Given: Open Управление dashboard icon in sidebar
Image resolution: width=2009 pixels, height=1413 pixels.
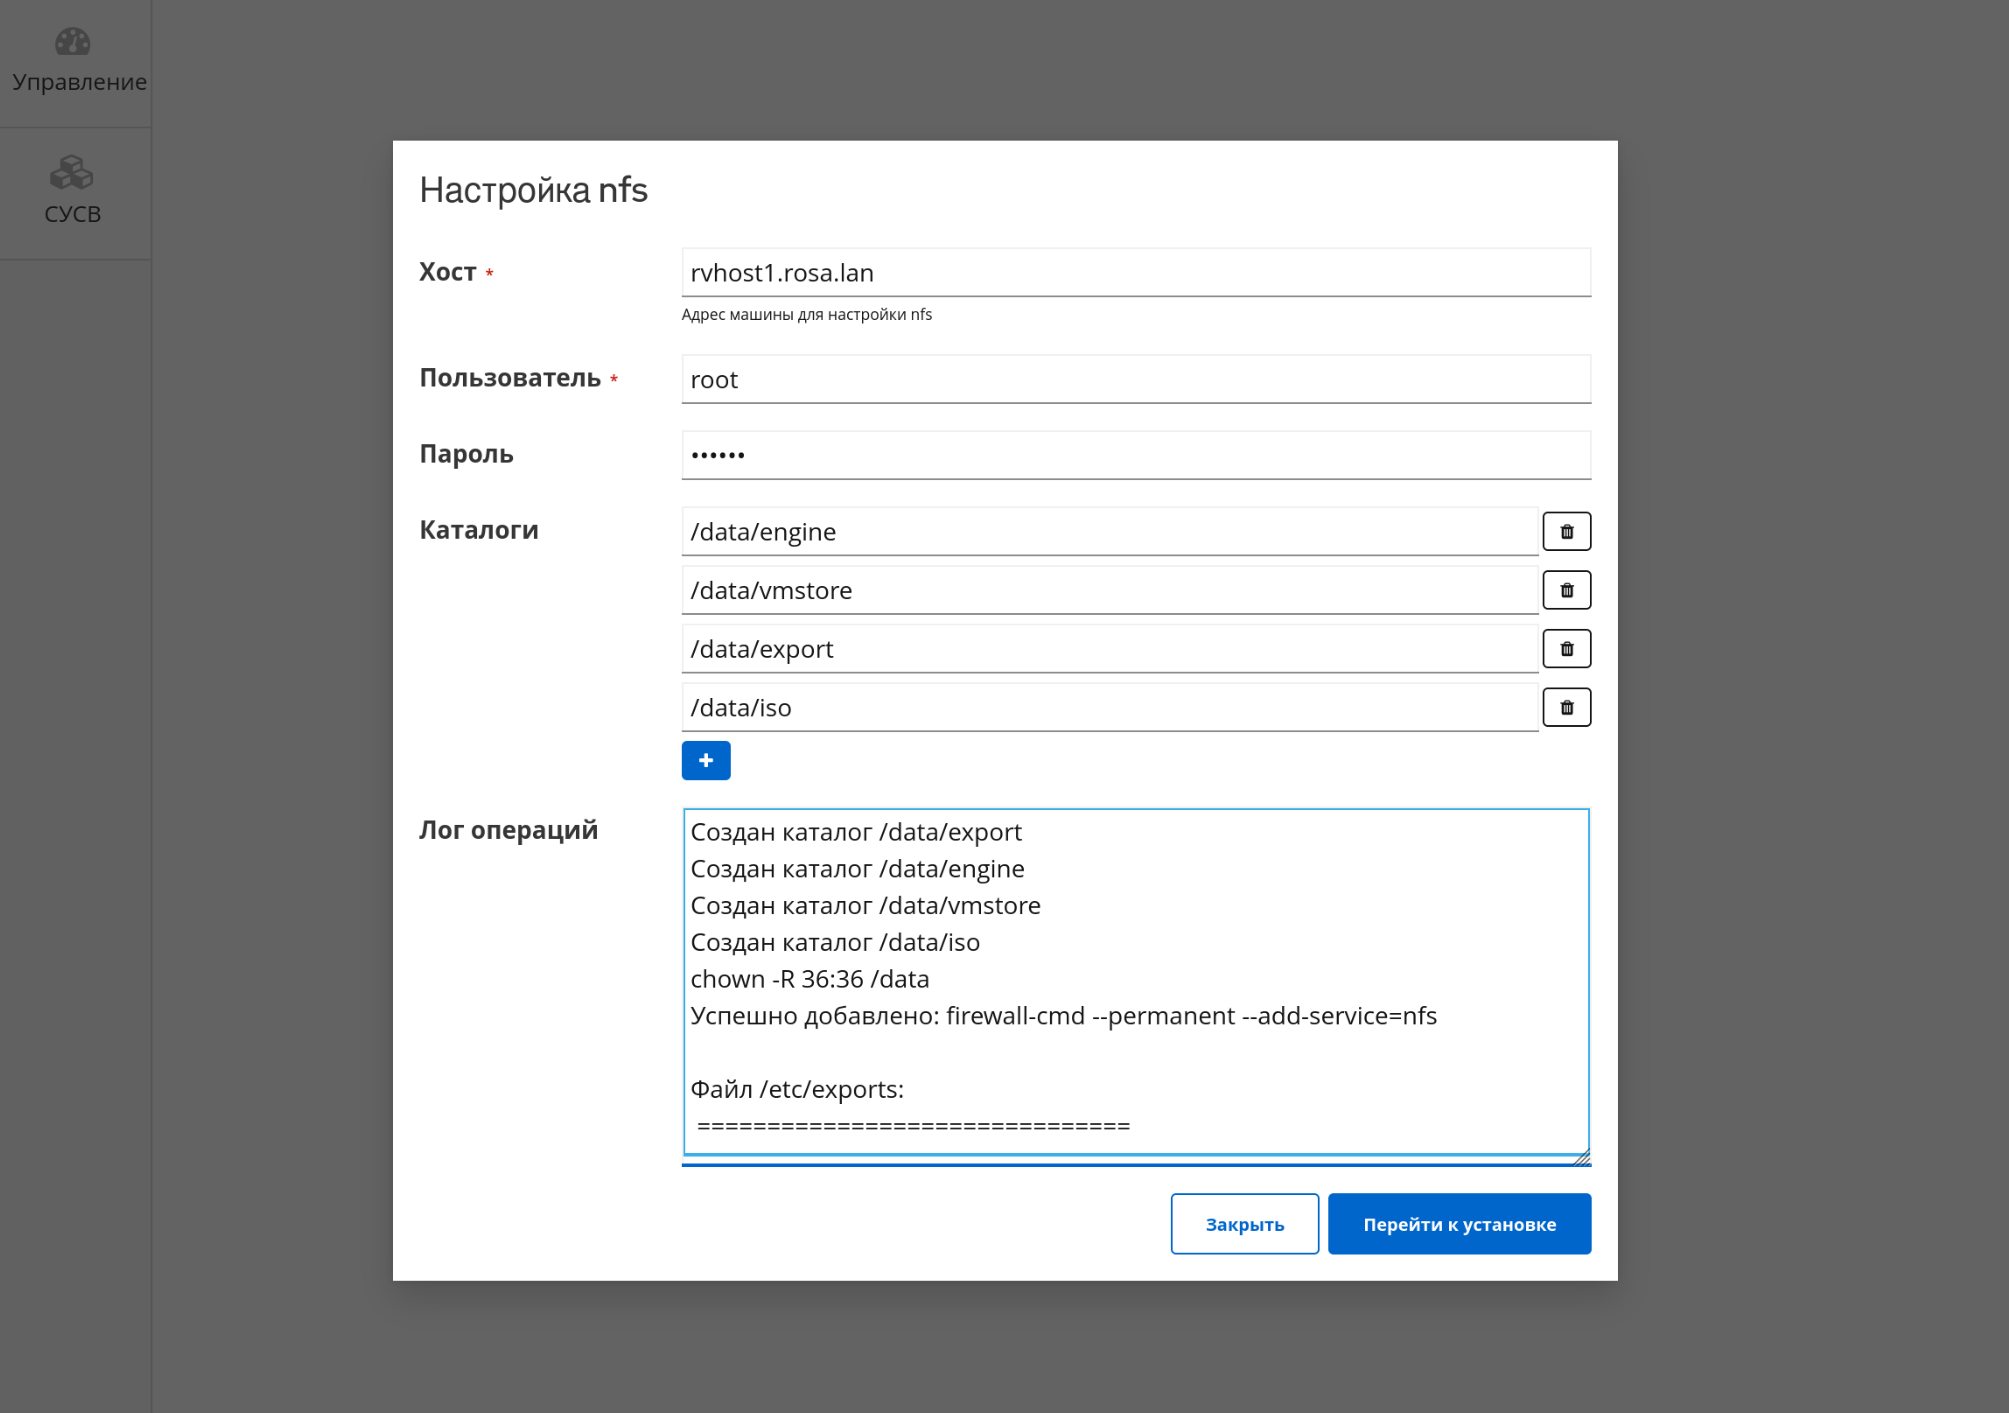Looking at the screenshot, I should (x=72, y=42).
